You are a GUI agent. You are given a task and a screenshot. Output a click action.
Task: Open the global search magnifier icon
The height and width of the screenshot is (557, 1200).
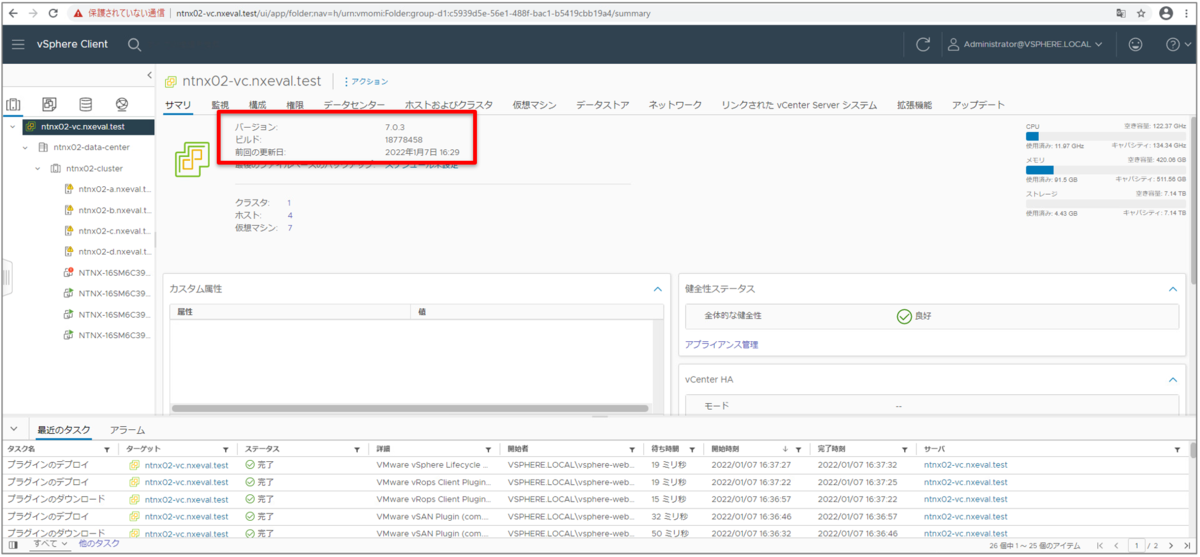click(134, 45)
